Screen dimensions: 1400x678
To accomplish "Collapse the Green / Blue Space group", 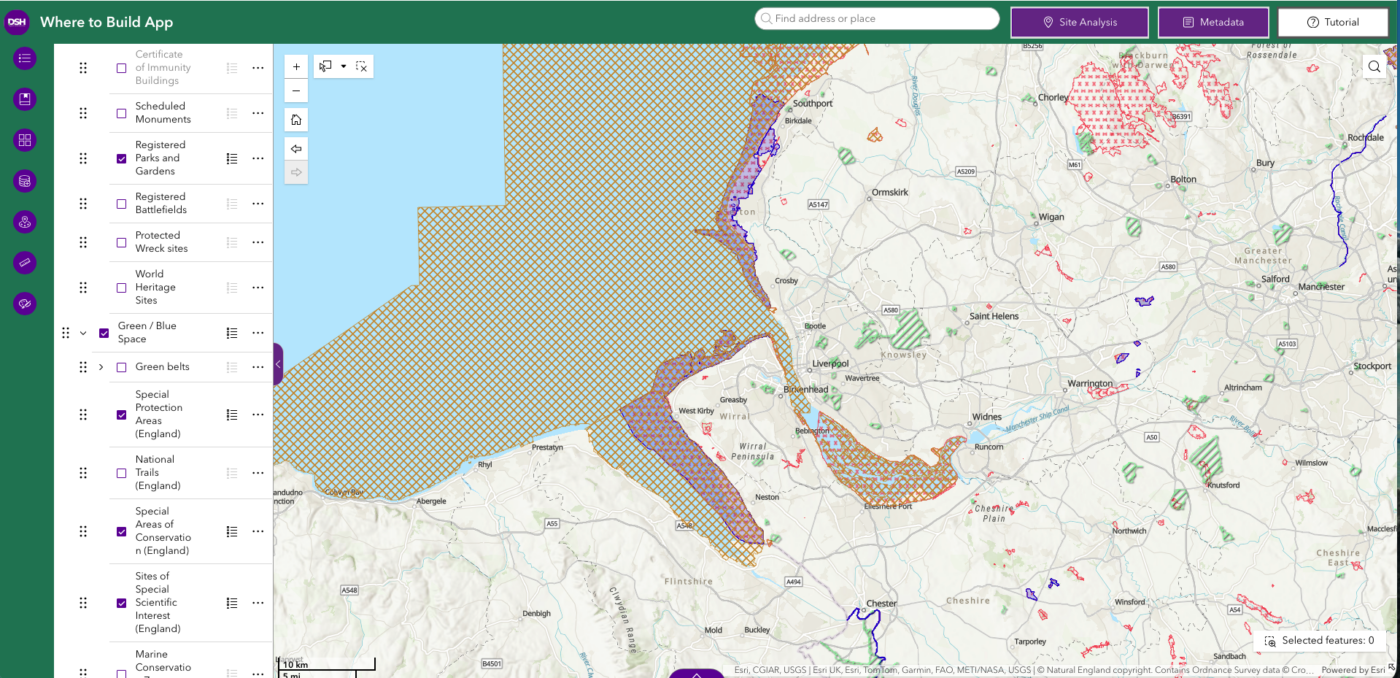I will coord(84,333).
